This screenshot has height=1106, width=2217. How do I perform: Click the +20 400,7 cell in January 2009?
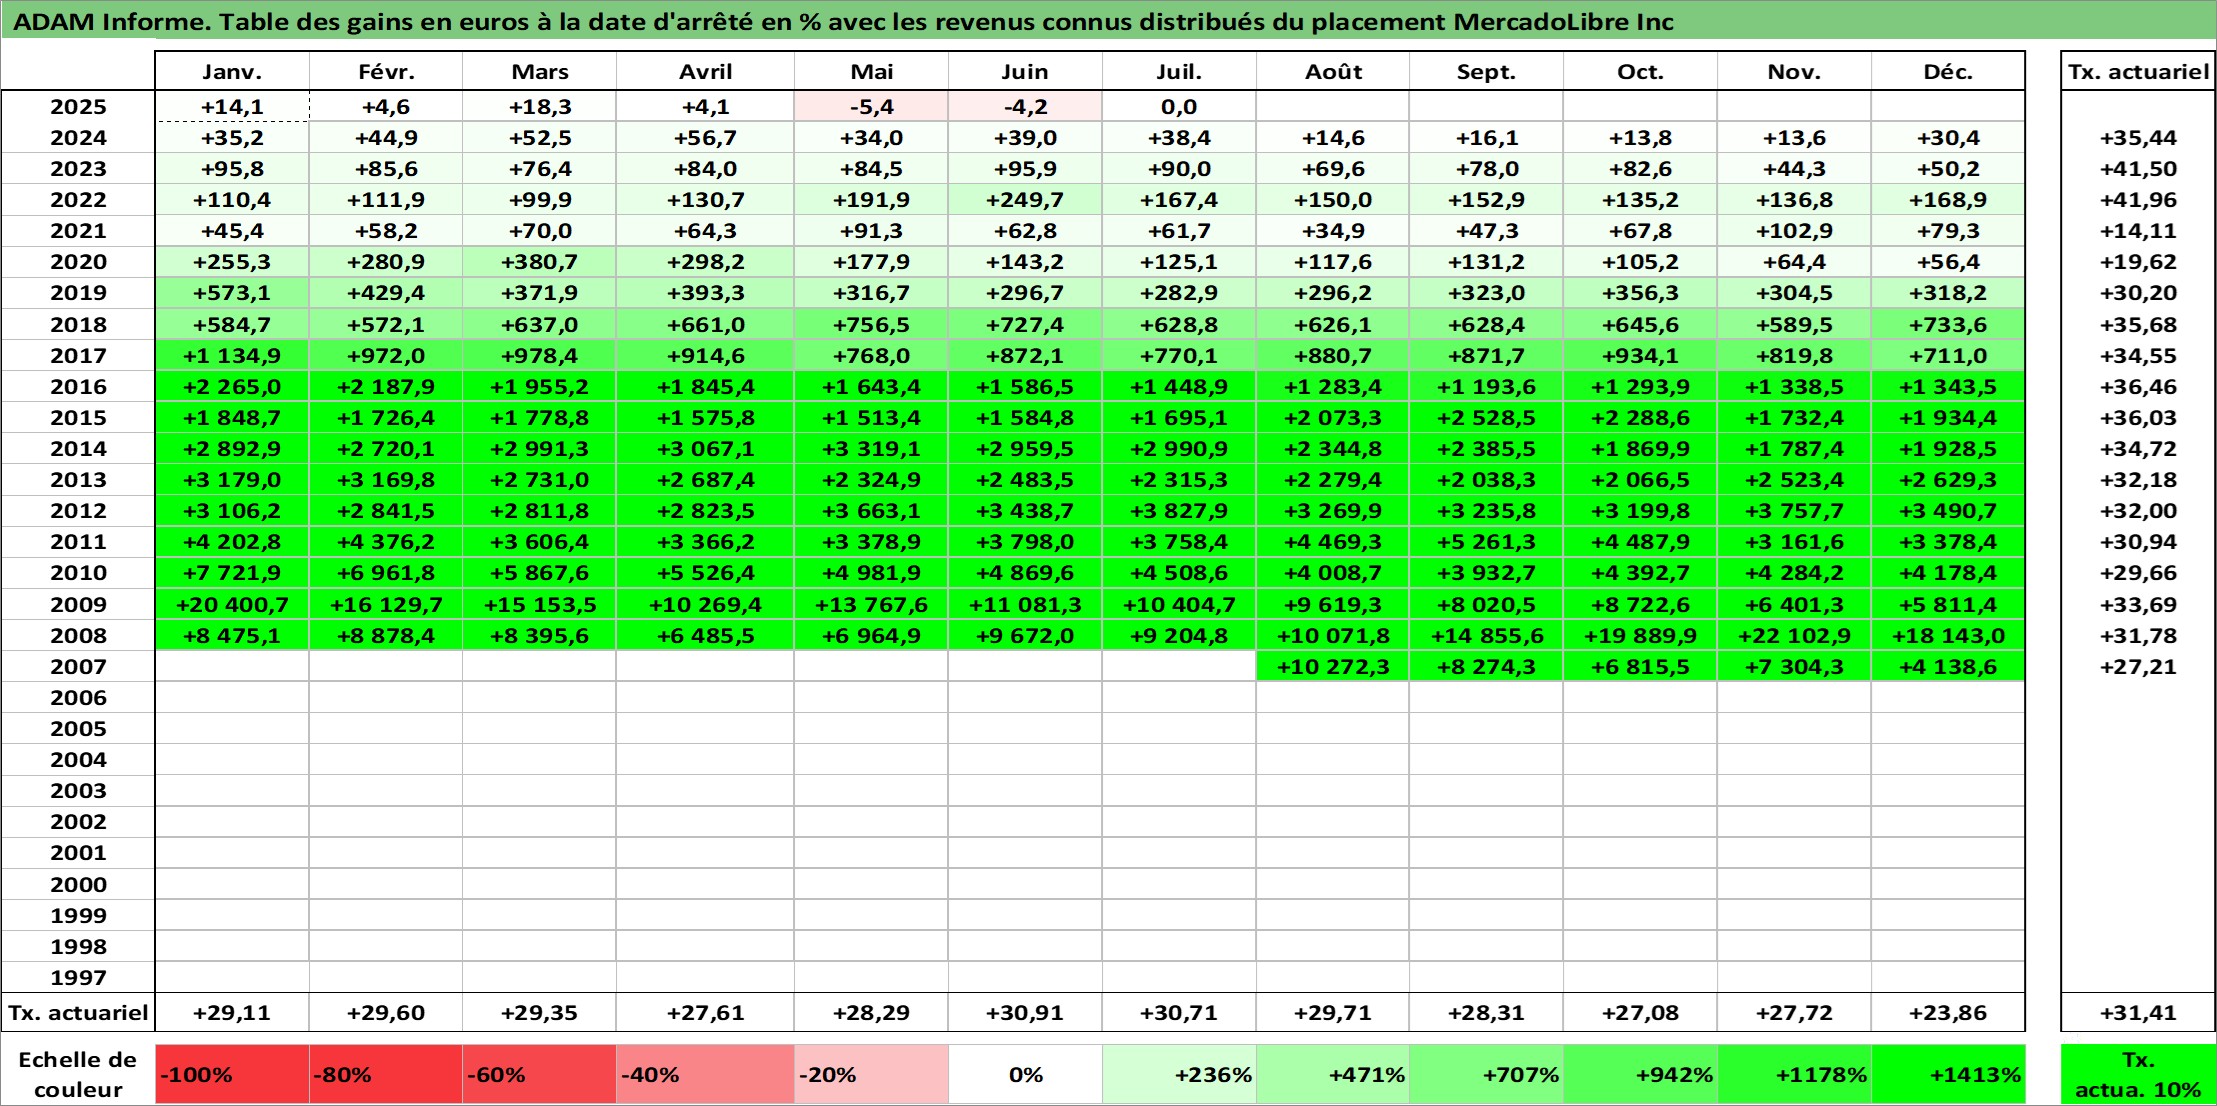232,605
